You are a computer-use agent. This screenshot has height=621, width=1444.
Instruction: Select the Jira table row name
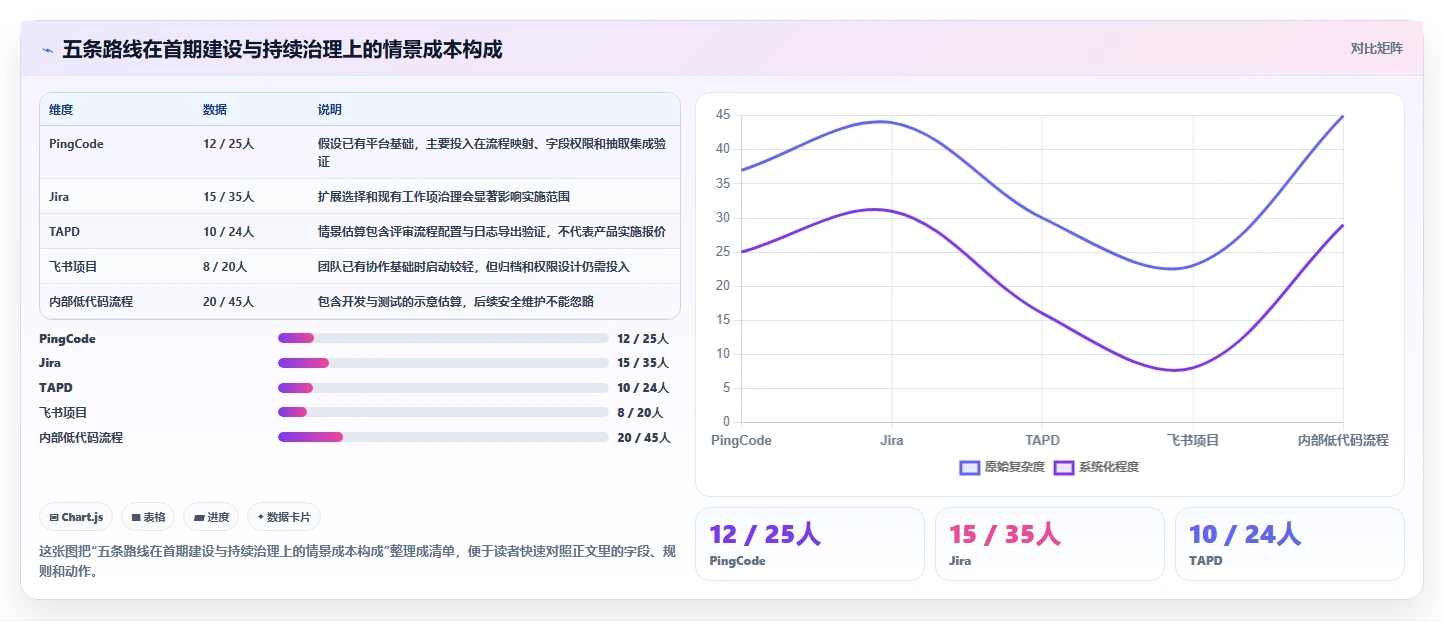coord(59,197)
